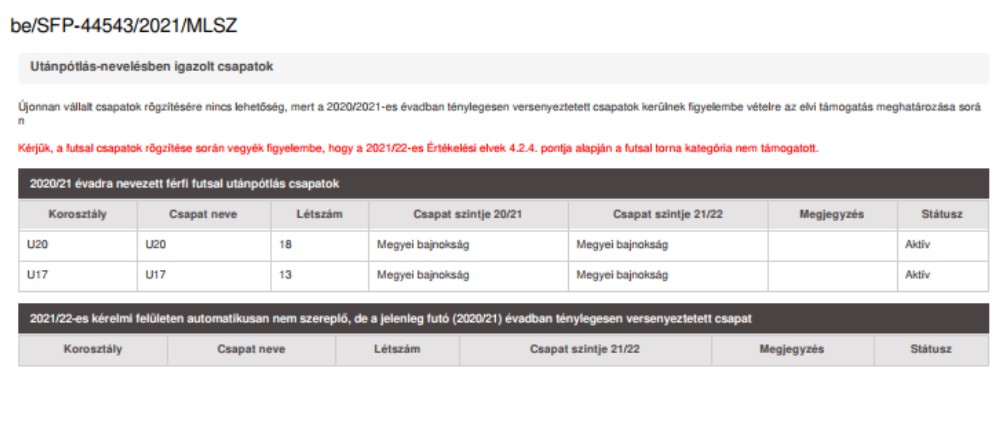Click Csapat neve header in second table

[x=251, y=349]
